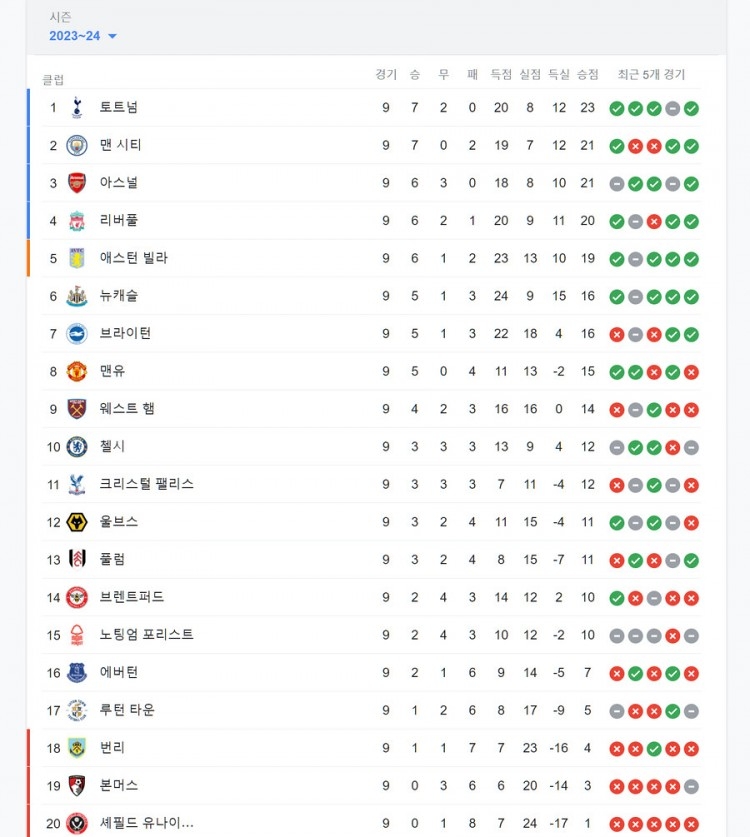Click the dropdown arrow beside 2023~24

point(112,36)
